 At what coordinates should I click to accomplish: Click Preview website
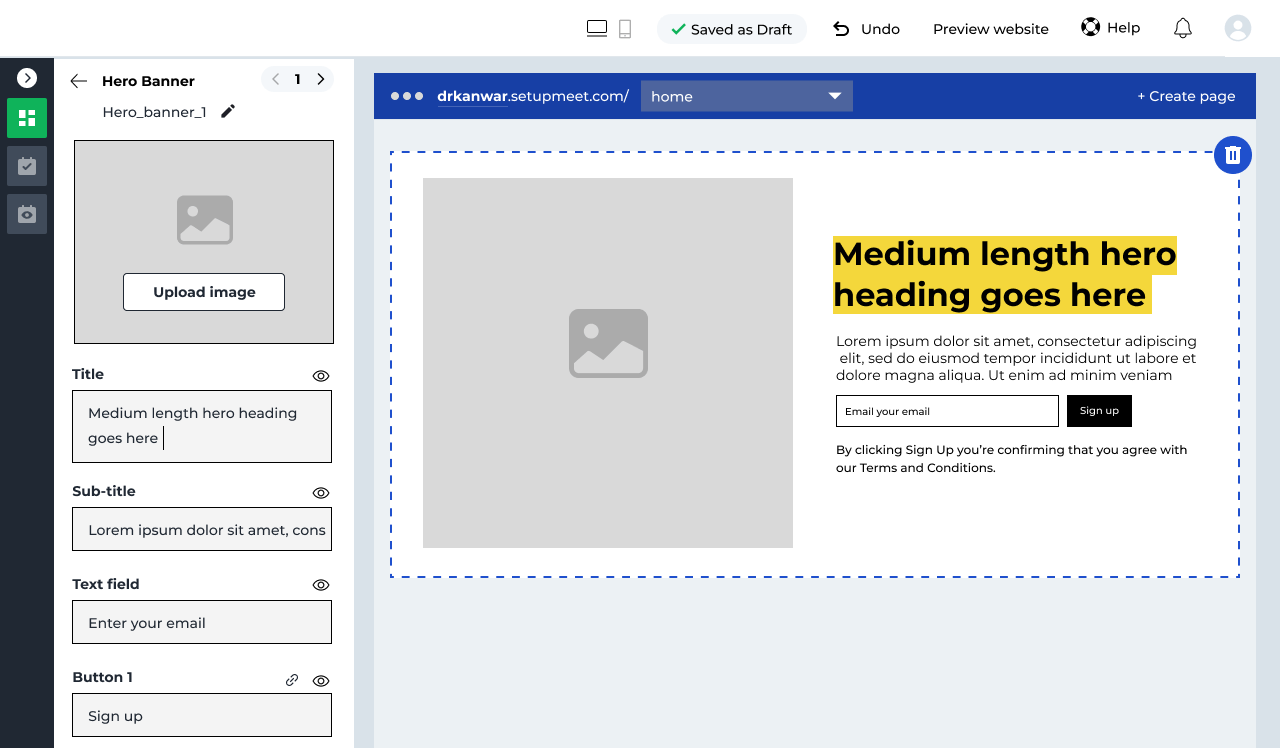tap(990, 29)
